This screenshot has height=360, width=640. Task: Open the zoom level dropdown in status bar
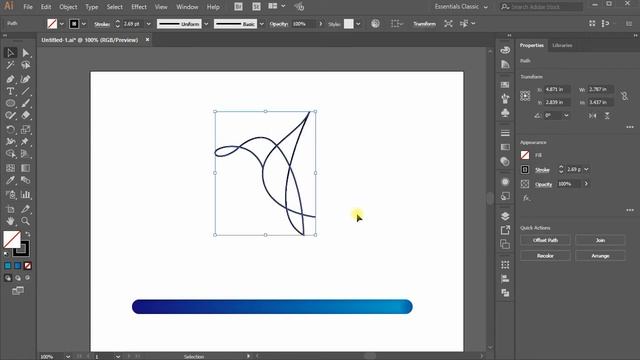click(68, 356)
